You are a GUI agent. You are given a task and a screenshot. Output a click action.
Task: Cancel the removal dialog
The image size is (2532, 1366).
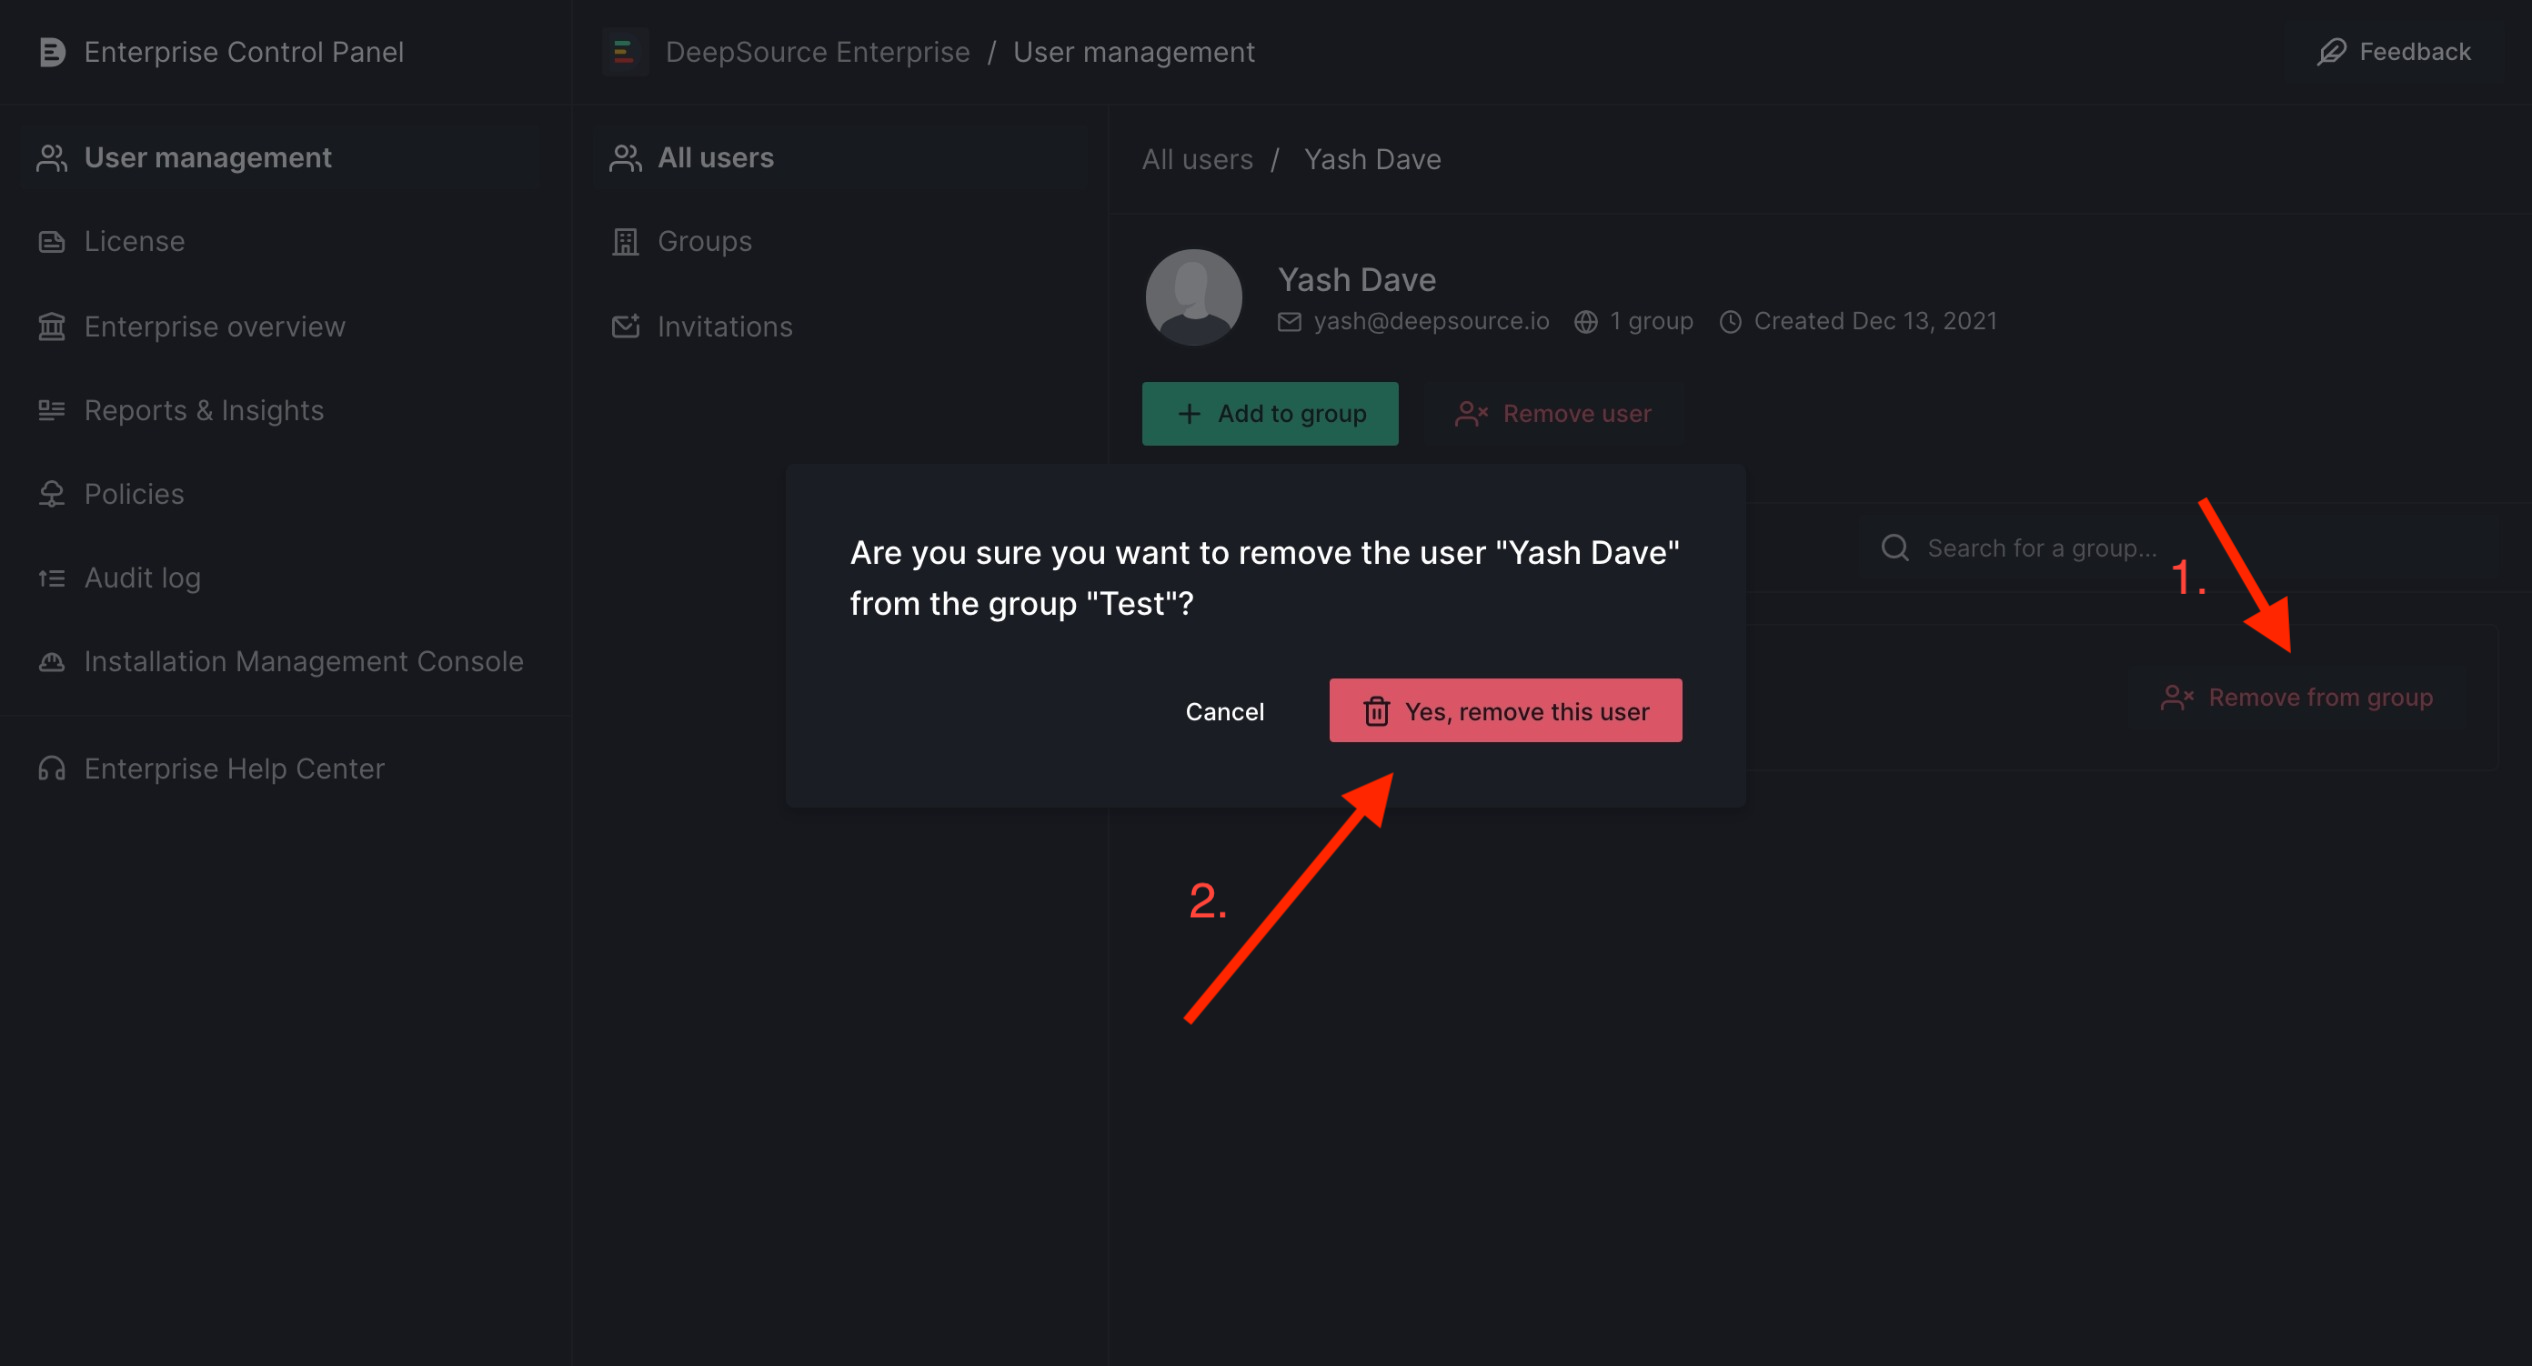pyautogui.click(x=1225, y=710)
